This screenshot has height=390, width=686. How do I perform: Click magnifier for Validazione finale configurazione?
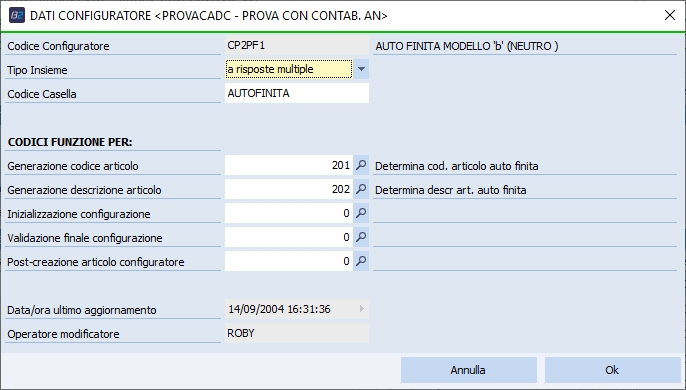(x=361, y=237)
